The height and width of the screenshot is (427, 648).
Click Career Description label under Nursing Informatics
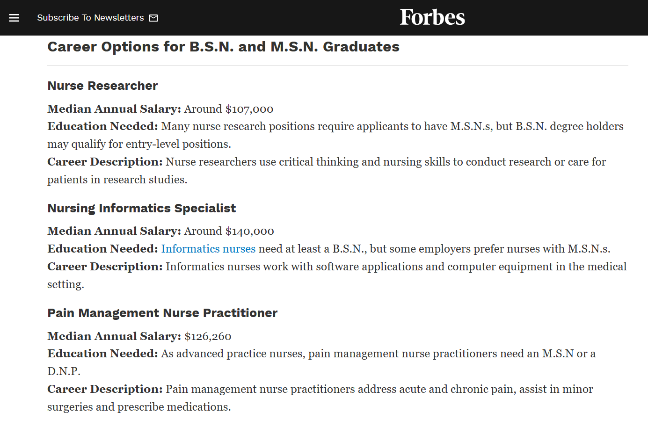click(105, 267)
